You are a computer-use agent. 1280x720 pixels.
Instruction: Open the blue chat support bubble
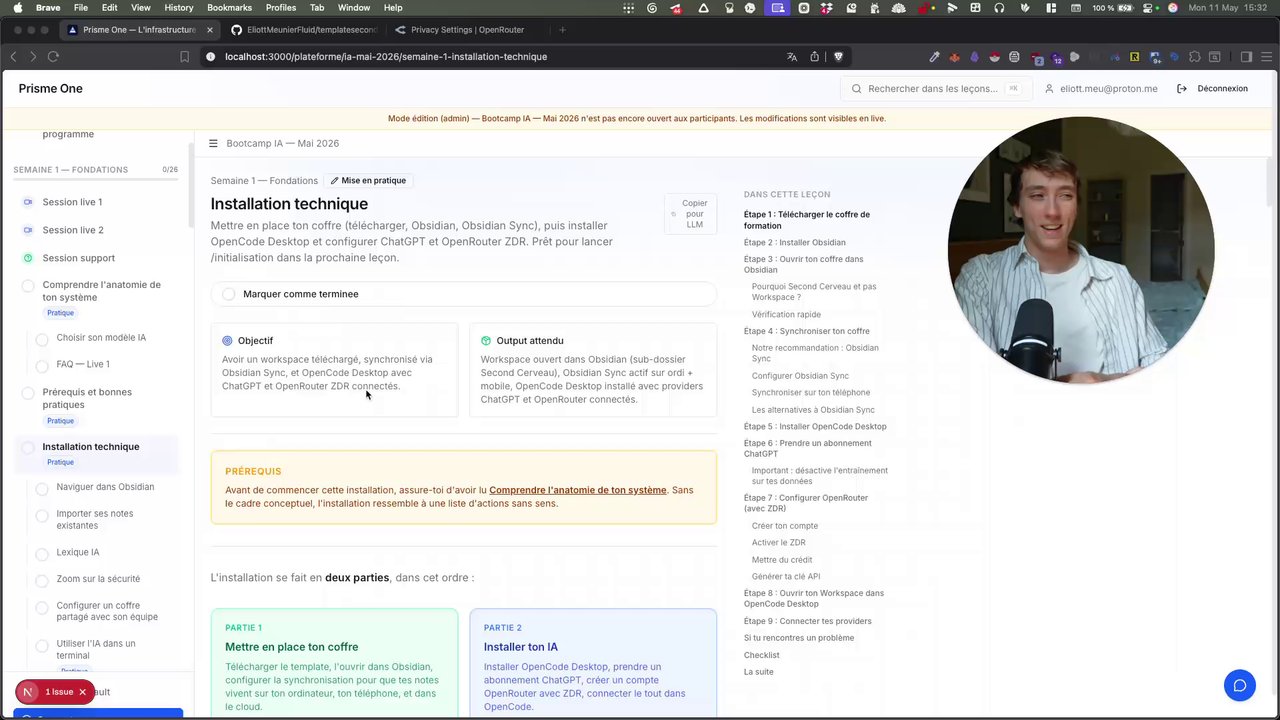click(1239, 685)
